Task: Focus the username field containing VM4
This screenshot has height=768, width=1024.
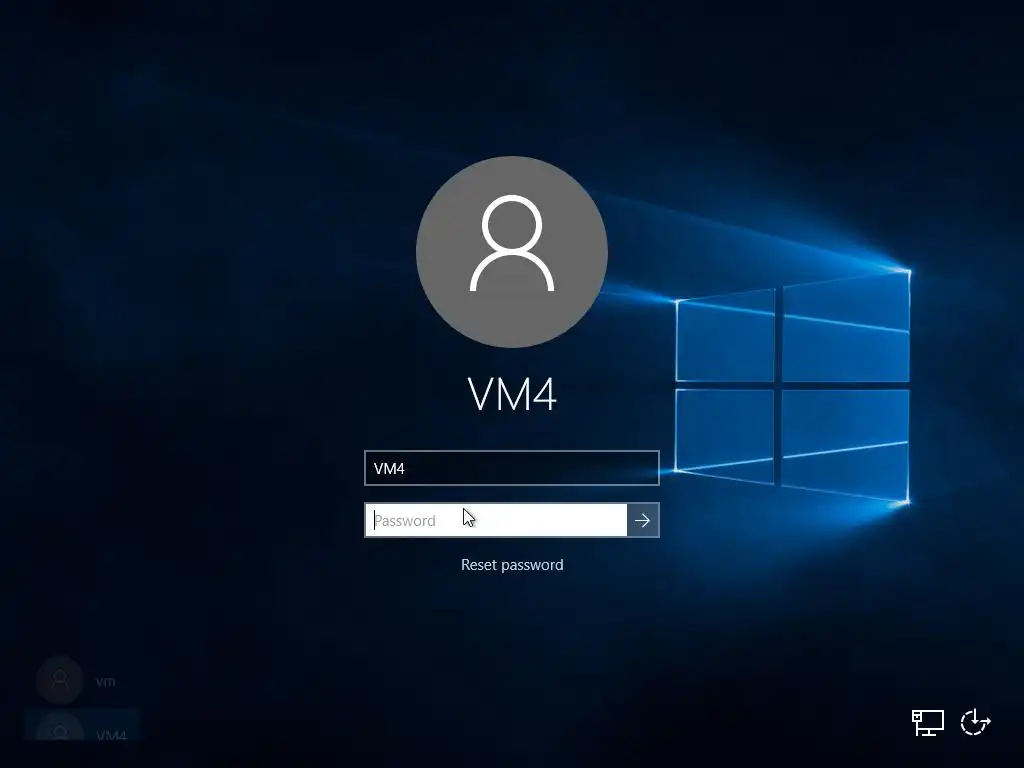Action: pos(512,468)
